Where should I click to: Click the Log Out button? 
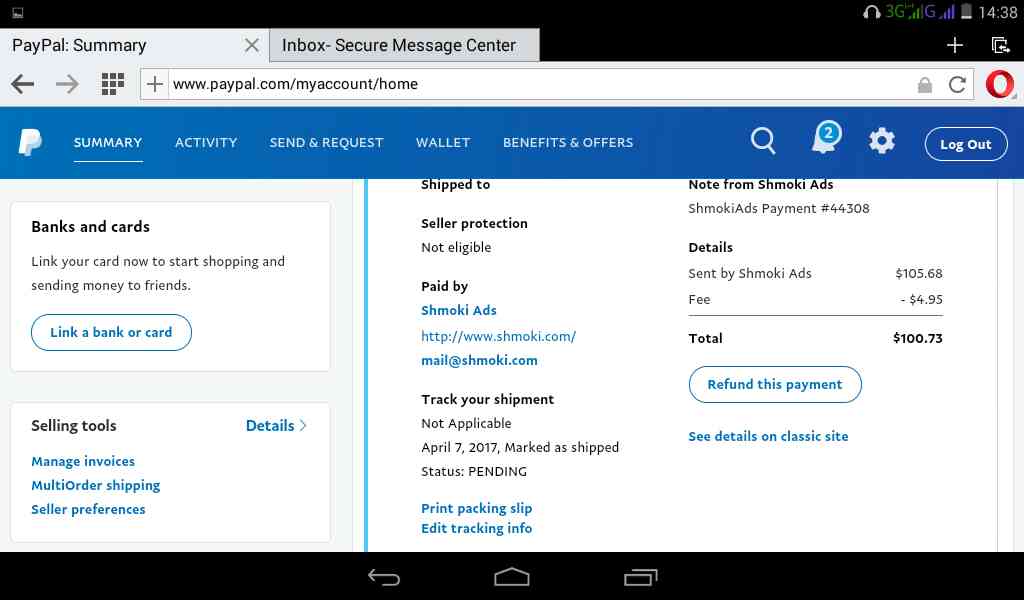click(966, 144)
